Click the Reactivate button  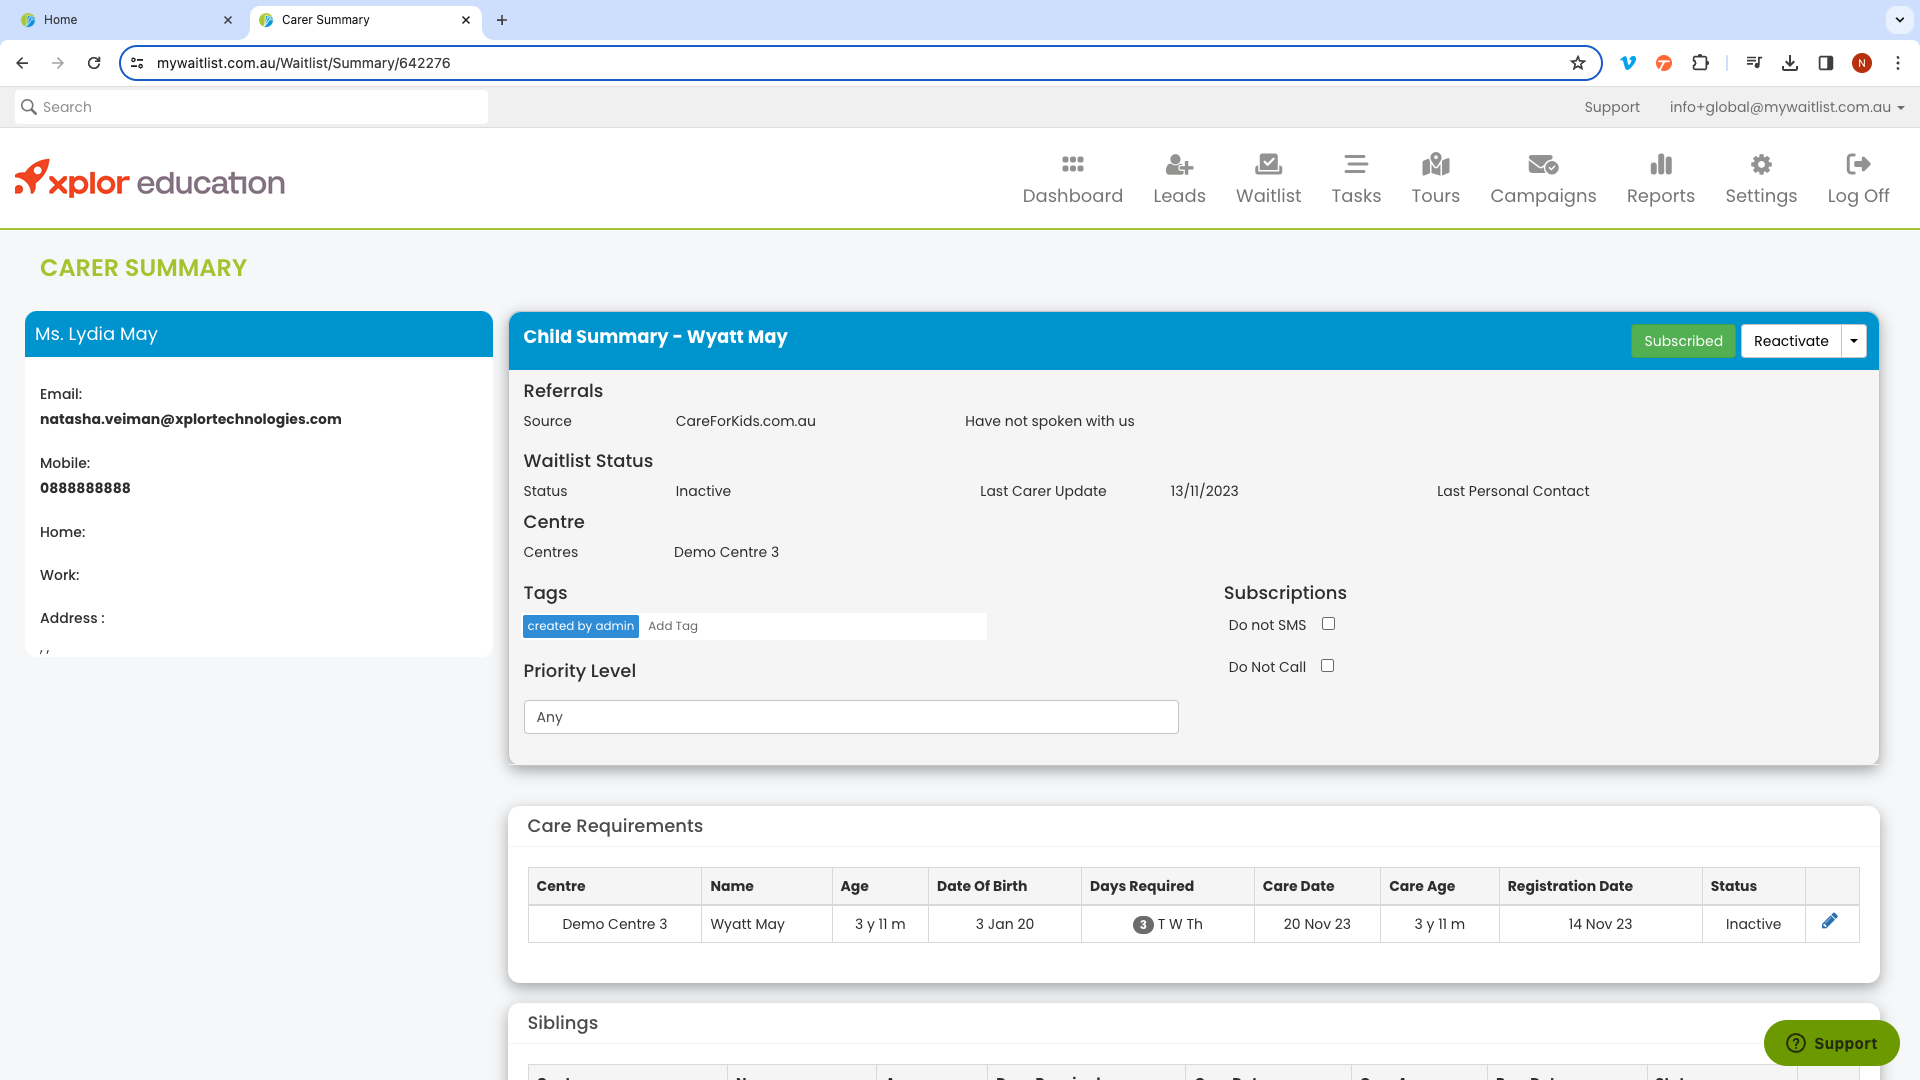[1791, 341]
